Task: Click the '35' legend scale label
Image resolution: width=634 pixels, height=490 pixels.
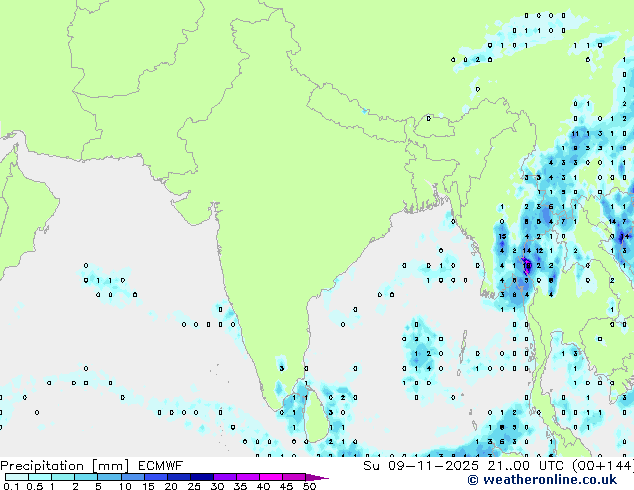Action: coord(240,486)
